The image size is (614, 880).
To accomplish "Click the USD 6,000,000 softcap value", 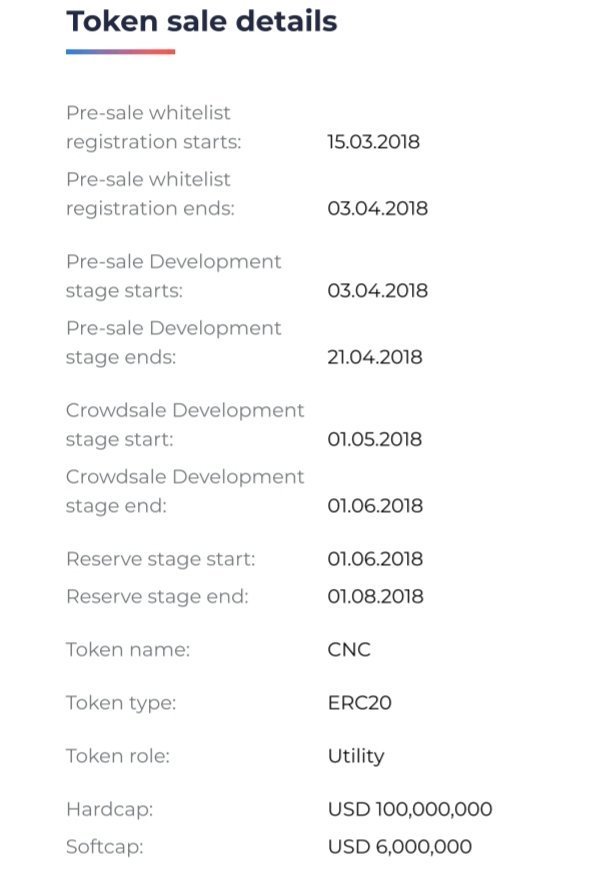I will [399, 847].
